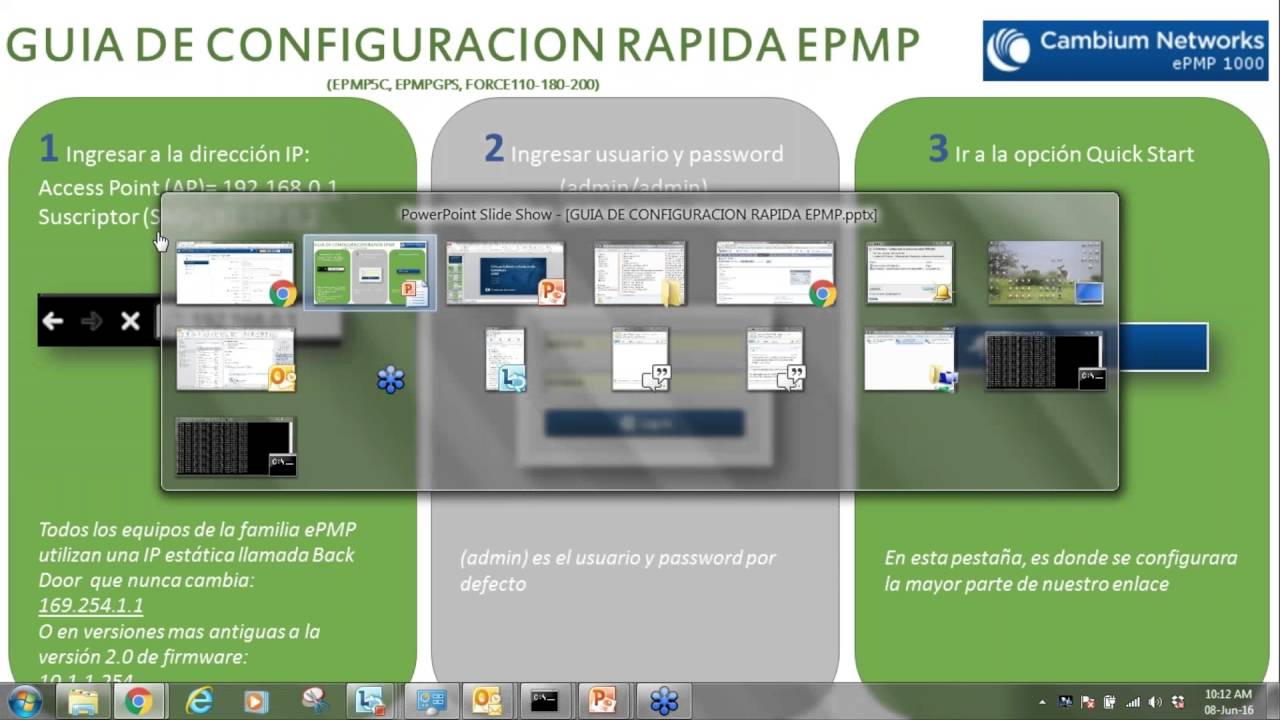
Task: Switch to the PowerPoint editor window thumbnail
Action: [506, 273]
